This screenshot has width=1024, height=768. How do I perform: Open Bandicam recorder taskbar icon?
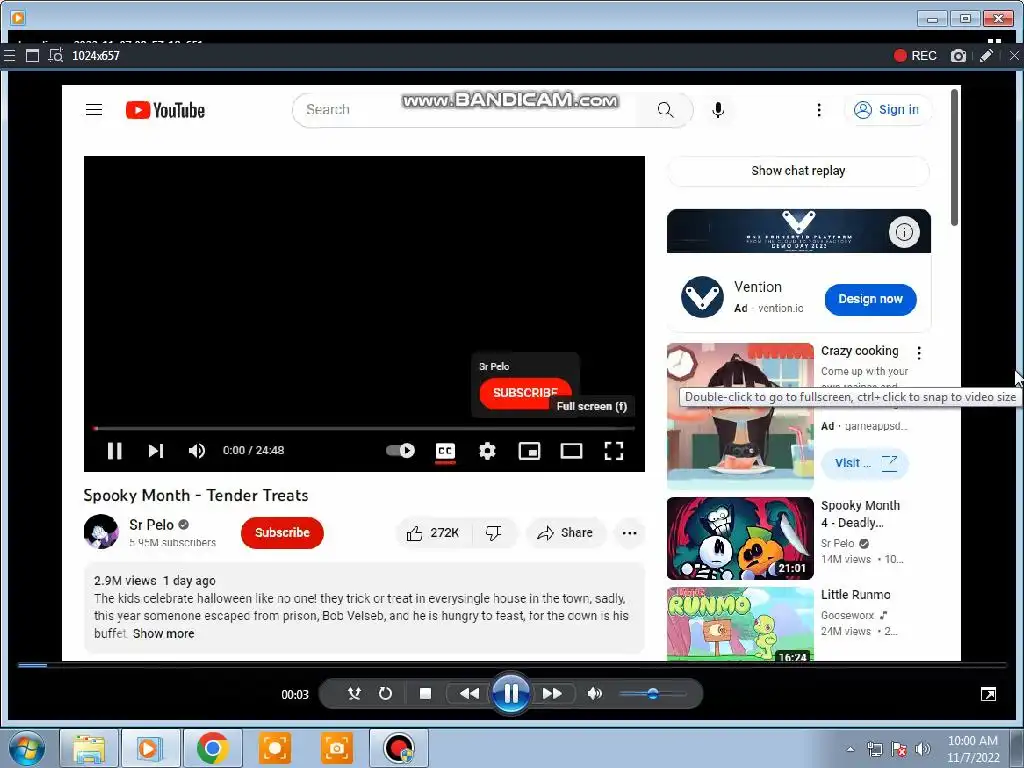coord(399,748)
